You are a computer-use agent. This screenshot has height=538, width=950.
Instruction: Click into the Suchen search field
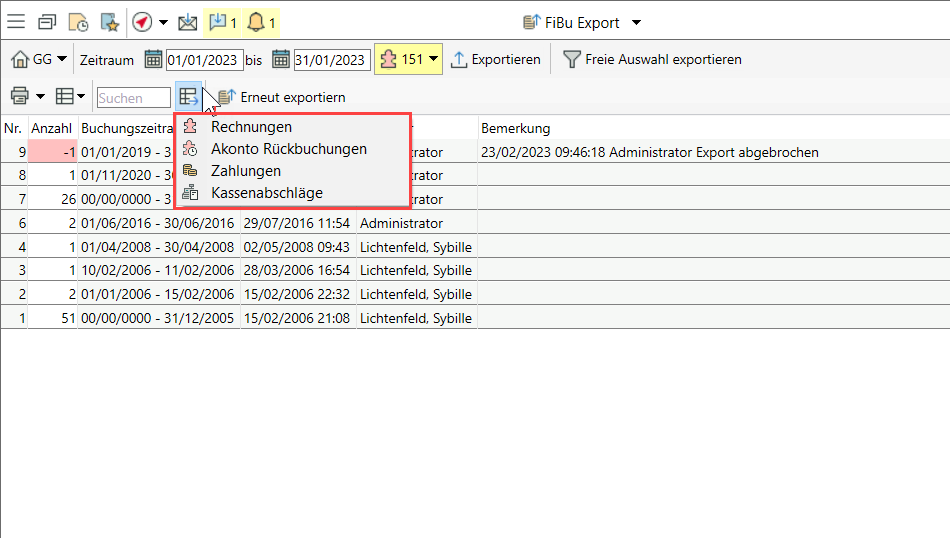point(133,98)
